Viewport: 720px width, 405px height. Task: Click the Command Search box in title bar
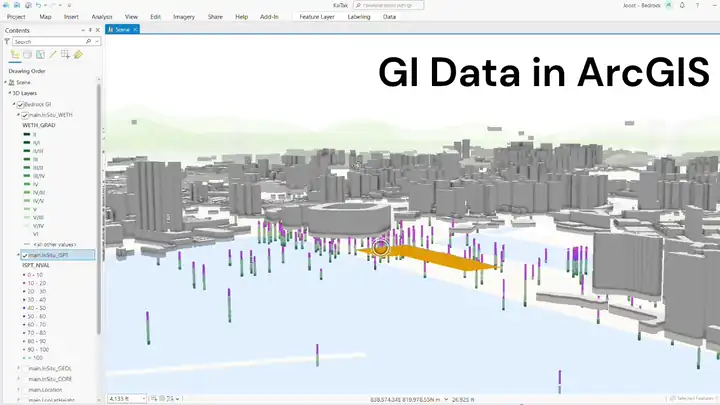tap(388, 6)
